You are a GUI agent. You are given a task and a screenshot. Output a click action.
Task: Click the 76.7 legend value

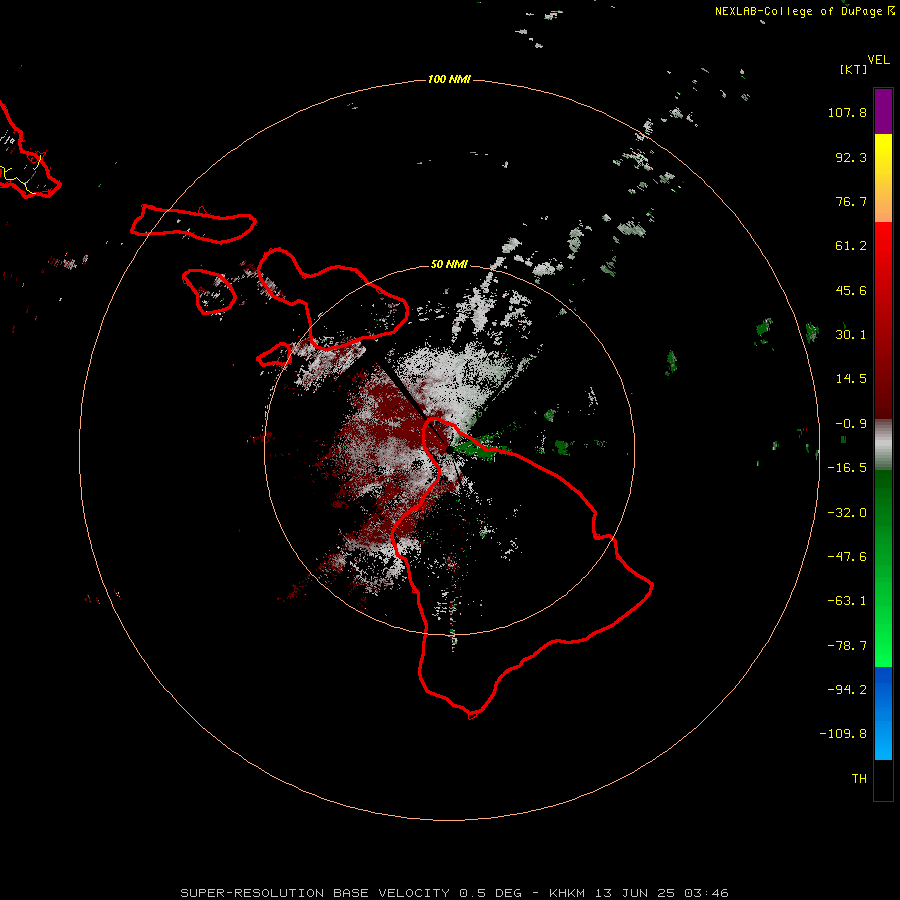tap(851, 201)
